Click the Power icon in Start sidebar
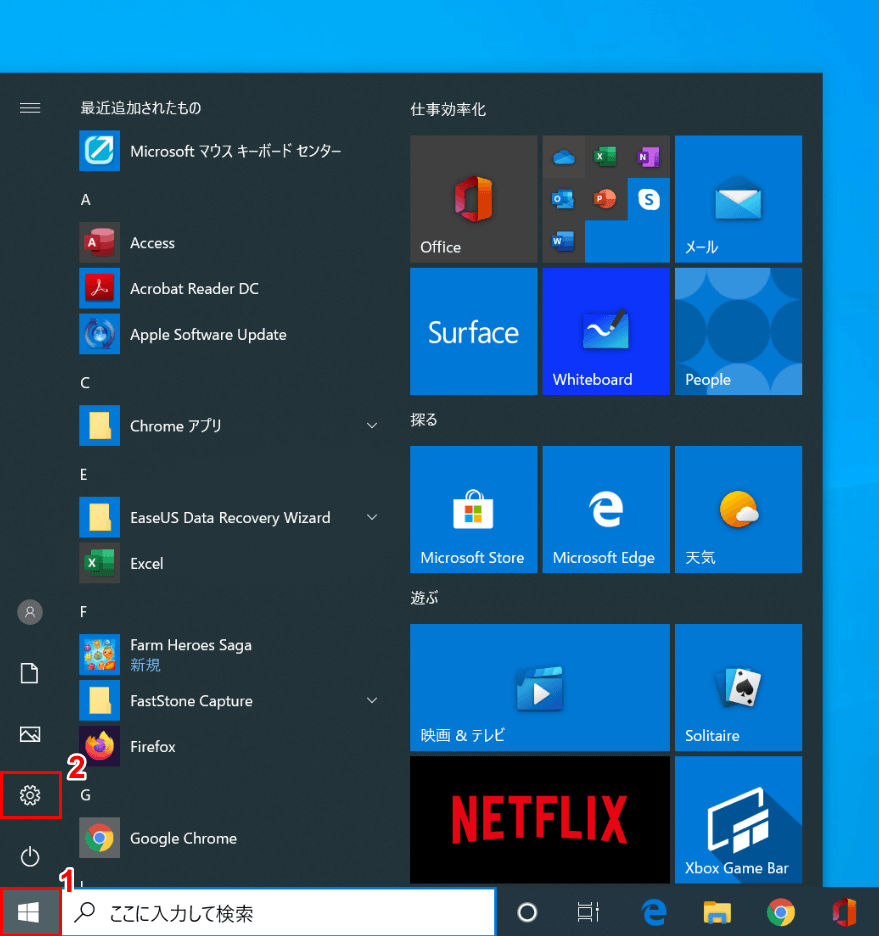 (x=30, y=857)
